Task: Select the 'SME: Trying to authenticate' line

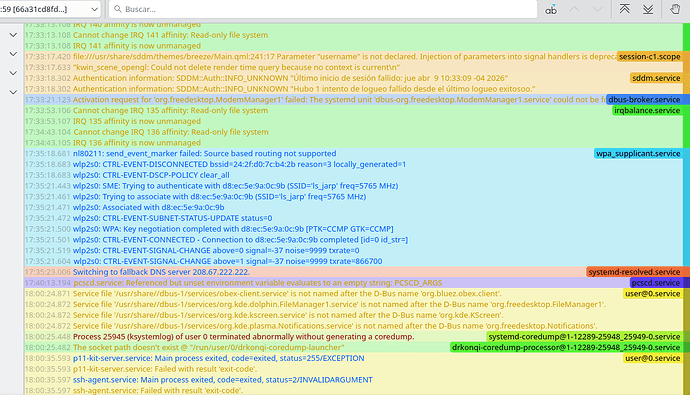Action: click(x=235, y=186)
